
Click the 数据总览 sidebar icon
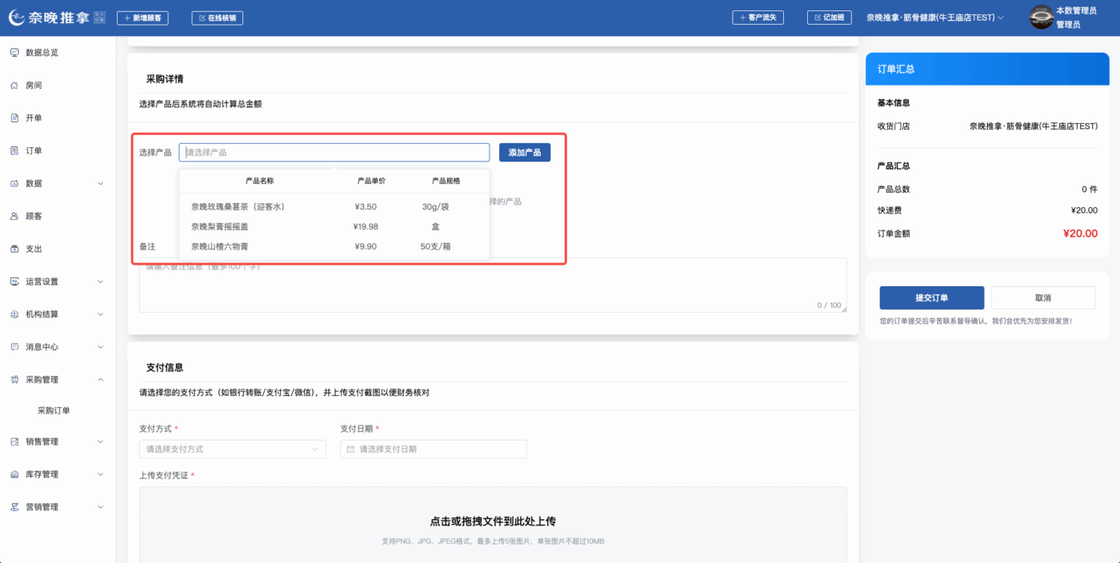[14, 52]
